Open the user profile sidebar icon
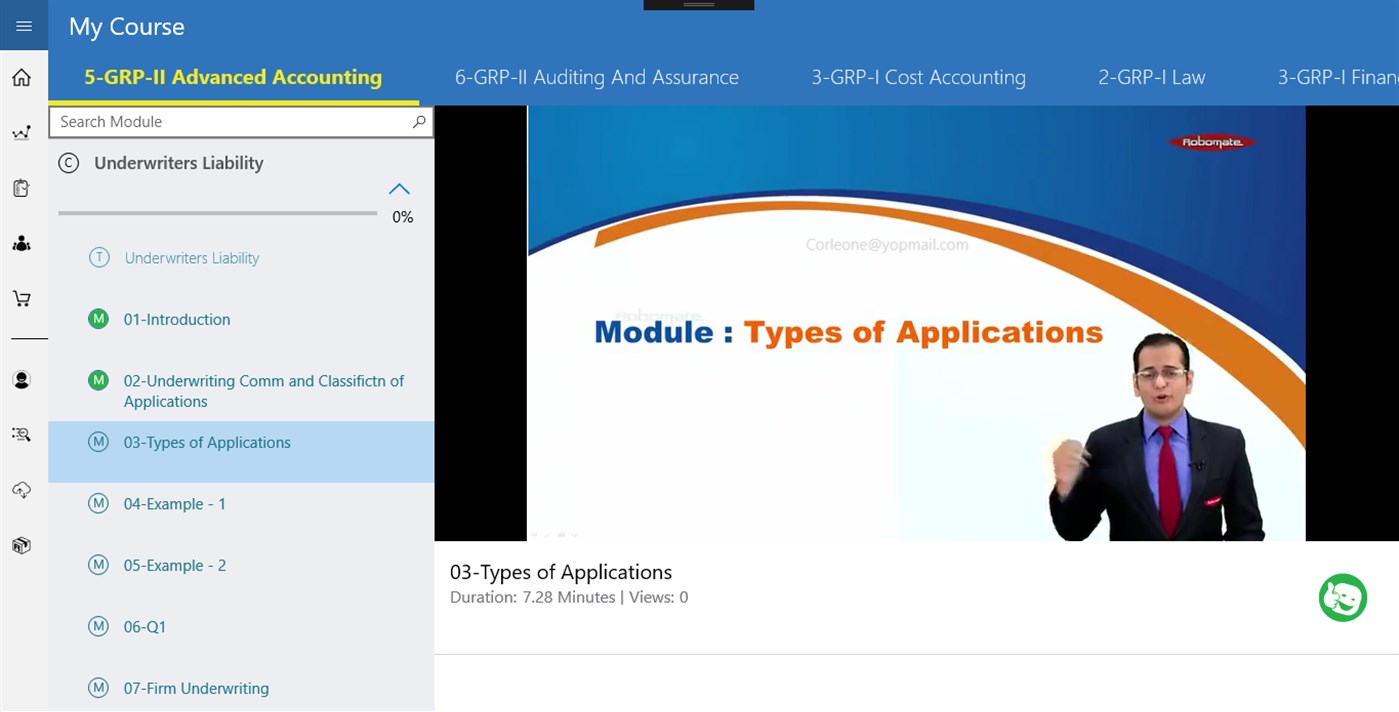Viewport: 1399px width, 712px height. click(x=22, y=380)
